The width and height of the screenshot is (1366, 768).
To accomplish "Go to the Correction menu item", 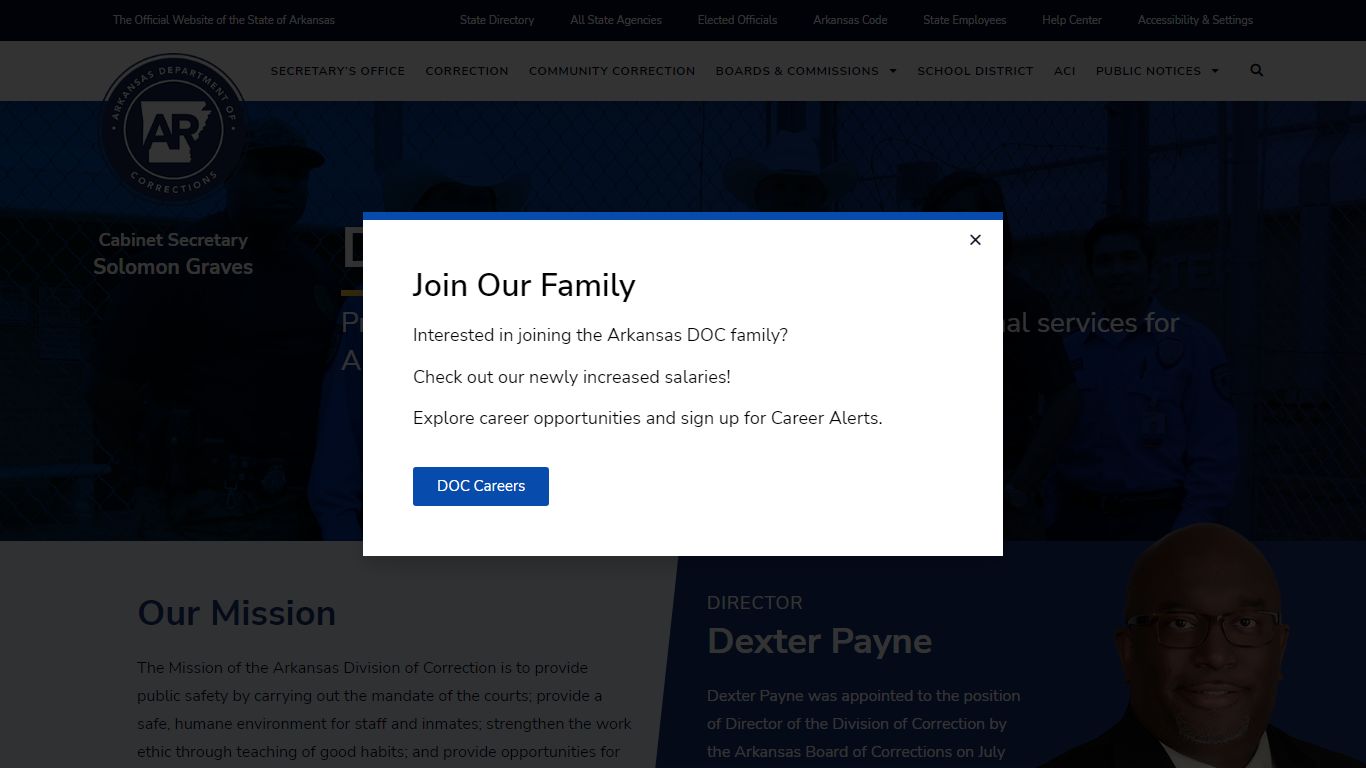I will (x=467, y=71).
